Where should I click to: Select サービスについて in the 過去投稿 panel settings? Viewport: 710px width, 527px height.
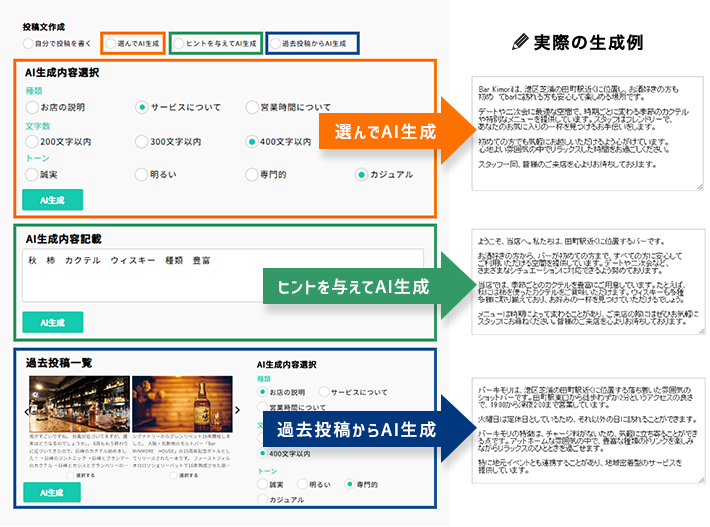[x=324, y=392]
